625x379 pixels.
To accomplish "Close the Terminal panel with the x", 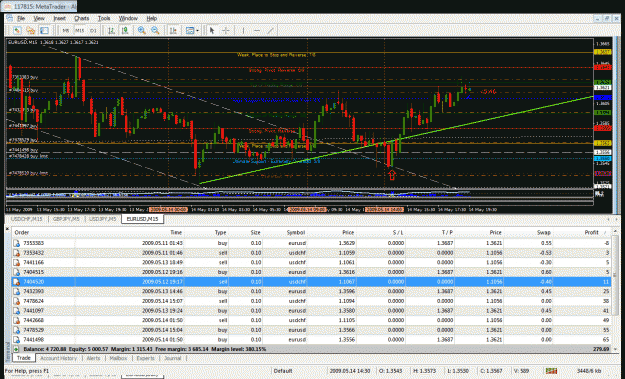I will 7,229.
